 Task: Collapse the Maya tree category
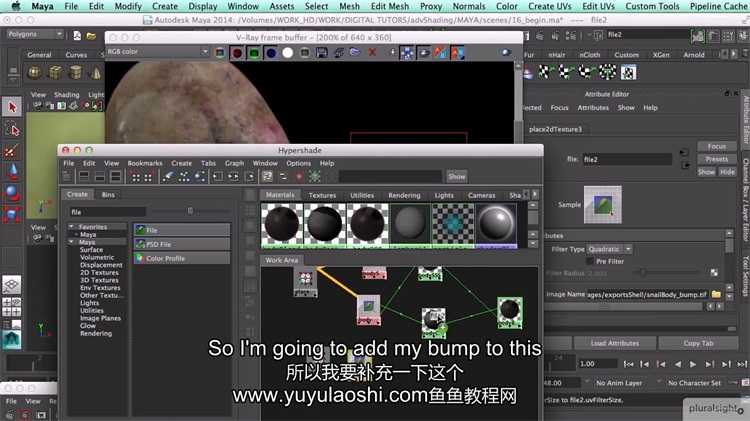(71, 242)
